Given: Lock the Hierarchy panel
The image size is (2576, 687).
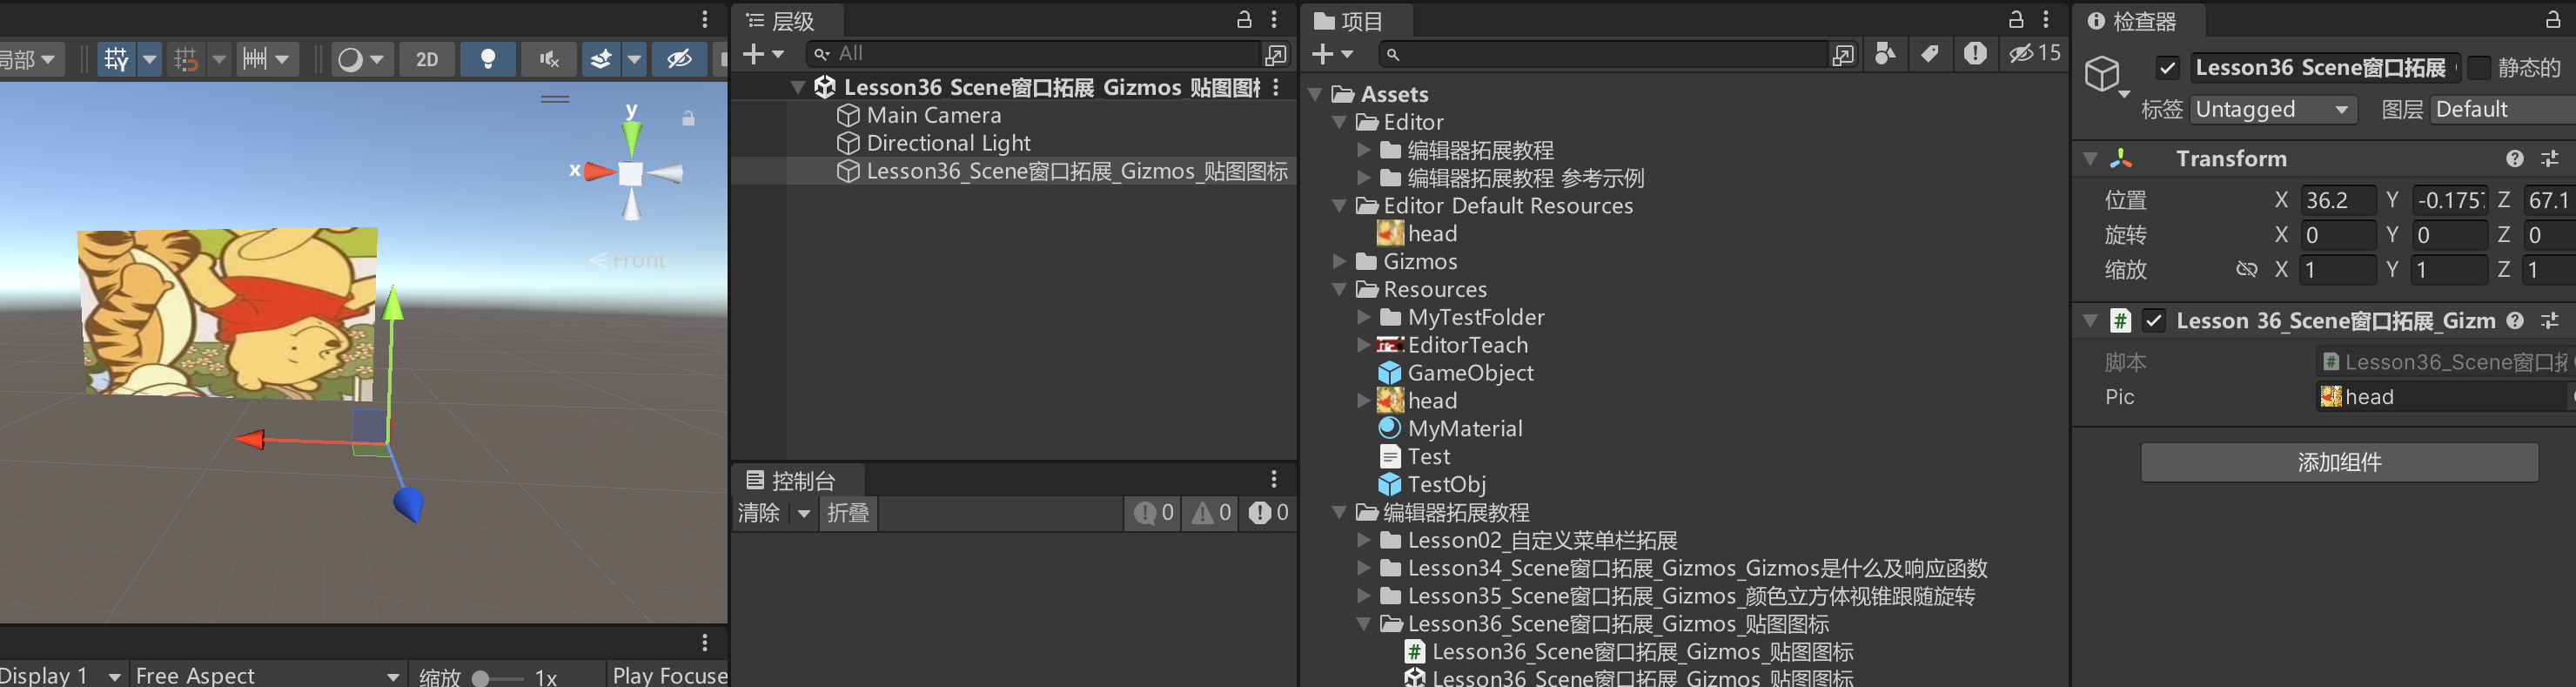Looking at the screenshot, I should pos(1244,20).
